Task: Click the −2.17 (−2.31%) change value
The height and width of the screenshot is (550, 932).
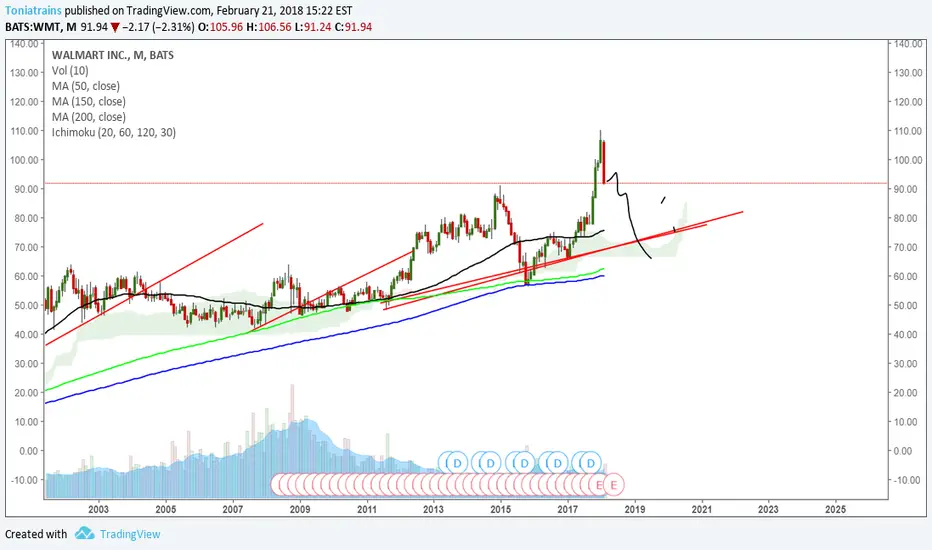Action: [158, 27]
